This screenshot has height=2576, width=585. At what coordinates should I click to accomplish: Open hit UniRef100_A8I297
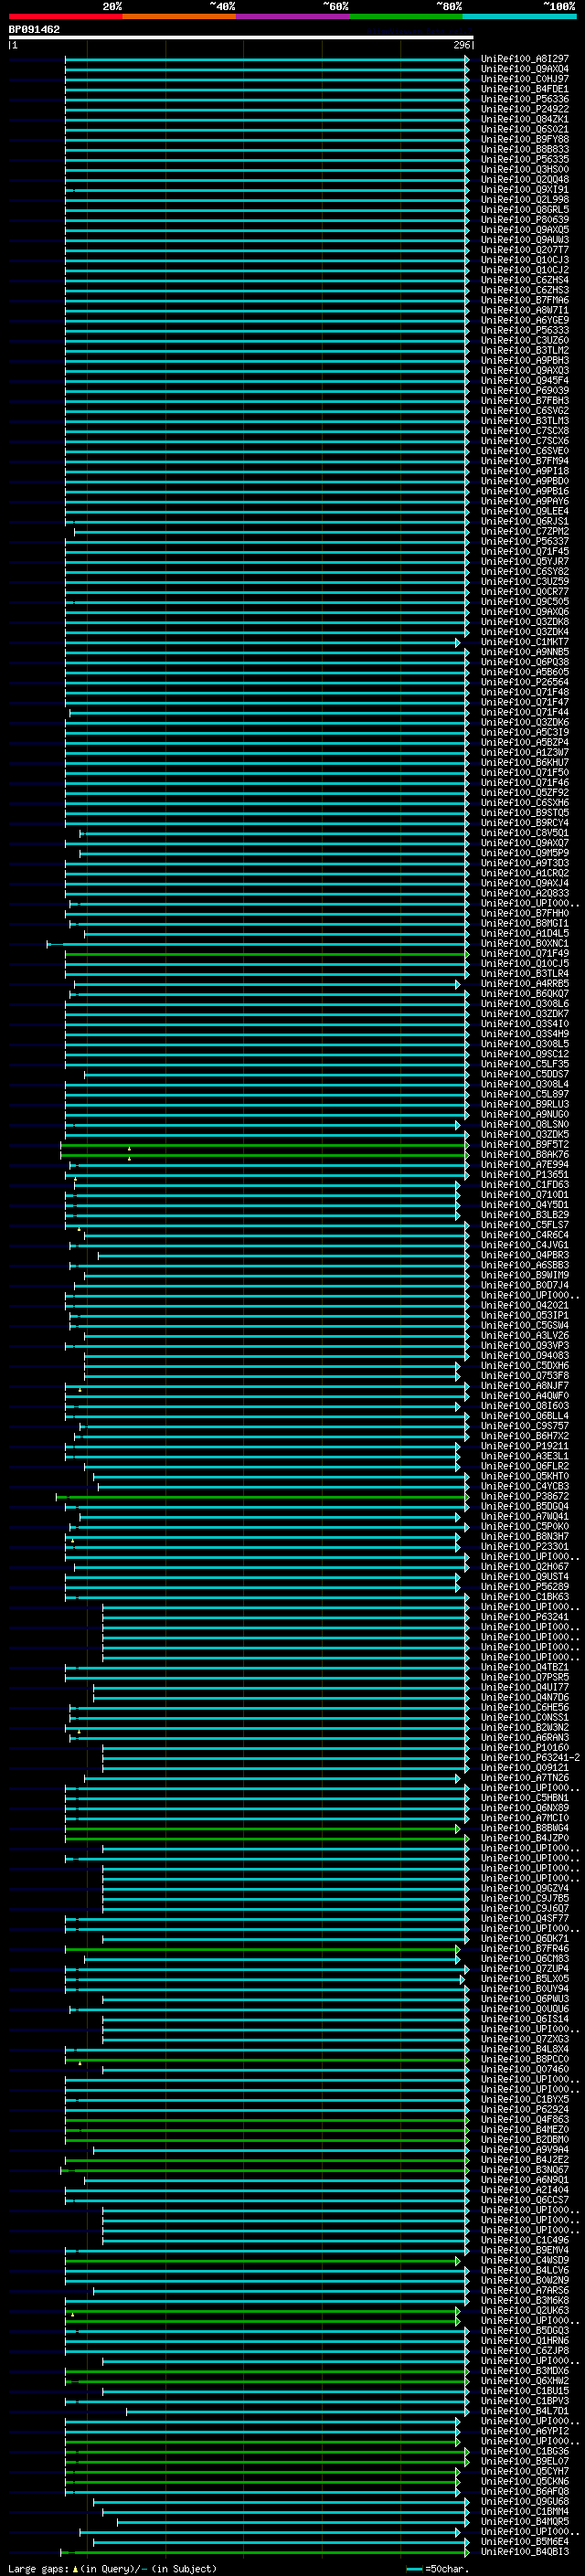point(524,59)
